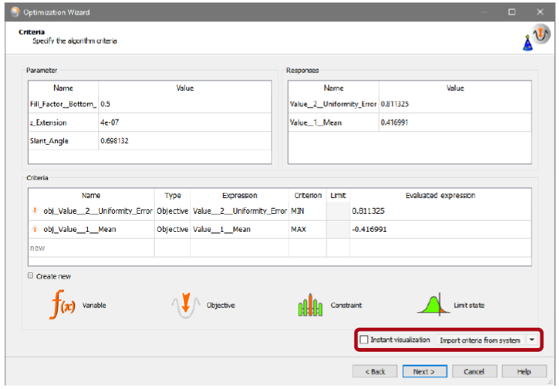Click icon beside obj_Value__1__Mean row

(x=35, y=229)
